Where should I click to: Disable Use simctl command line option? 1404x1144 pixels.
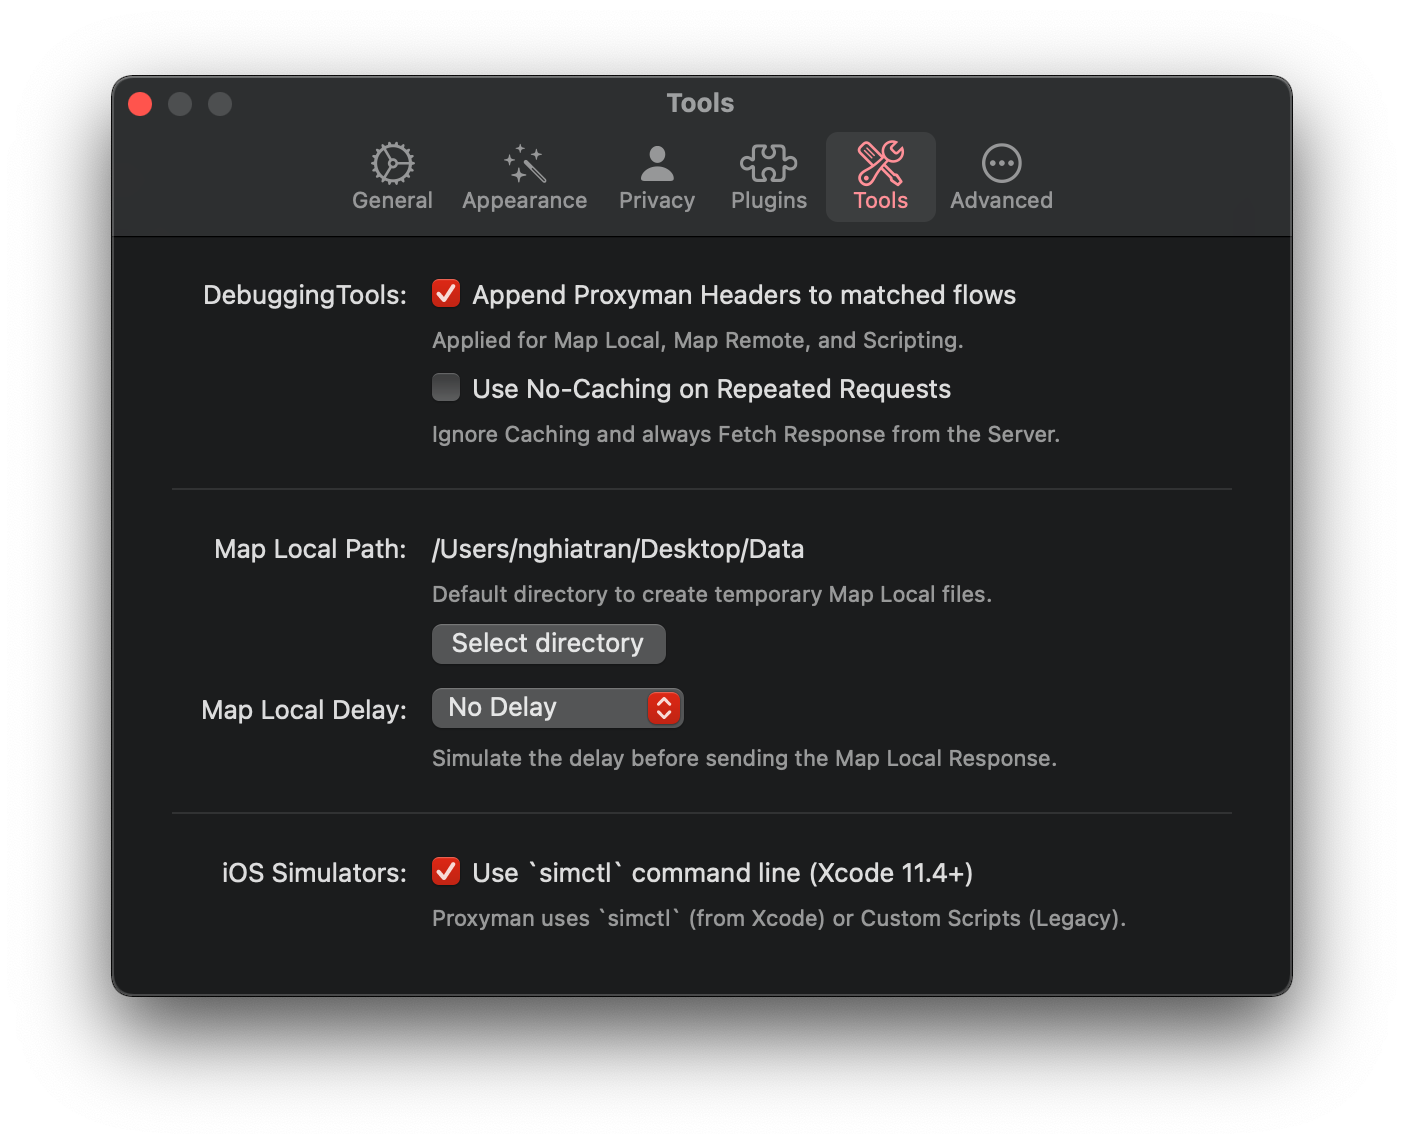coord(446,871)
